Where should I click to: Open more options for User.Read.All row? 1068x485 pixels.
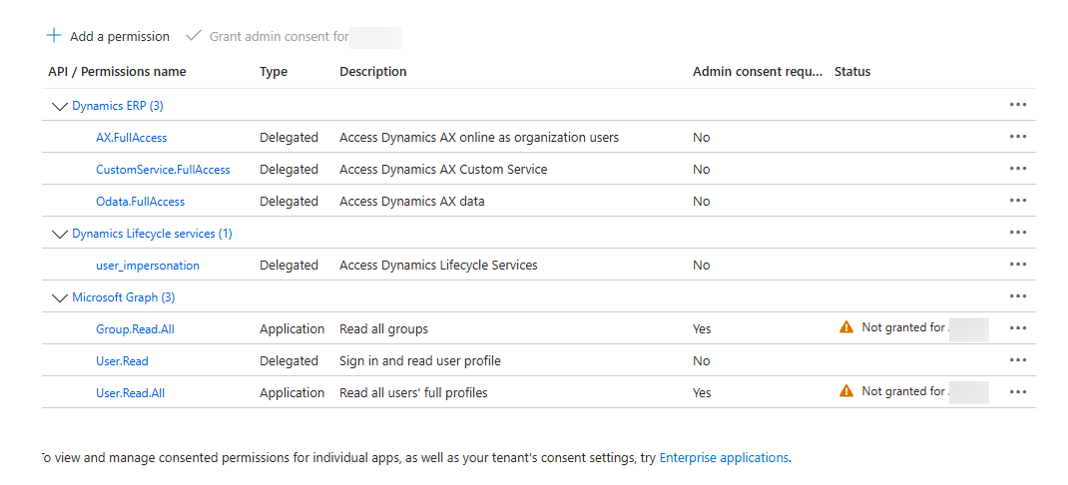[1018, 392]
